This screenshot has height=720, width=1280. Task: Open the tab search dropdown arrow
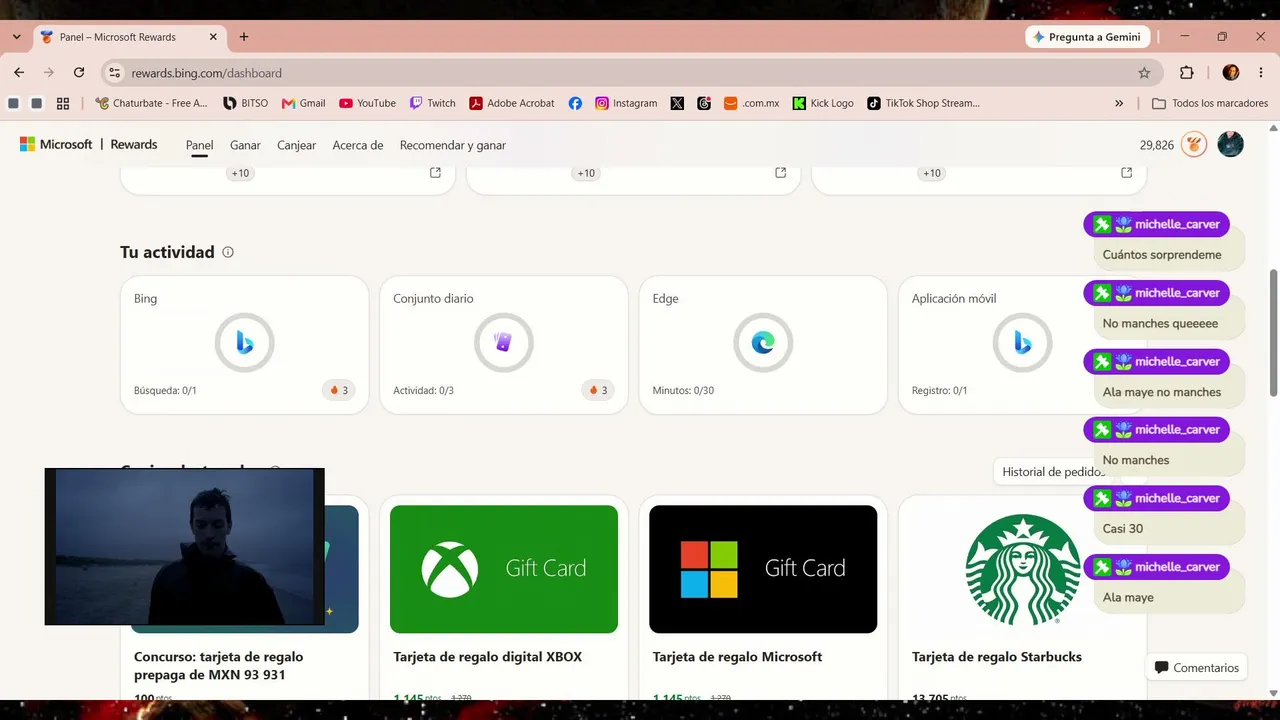[x=16, y=37]
